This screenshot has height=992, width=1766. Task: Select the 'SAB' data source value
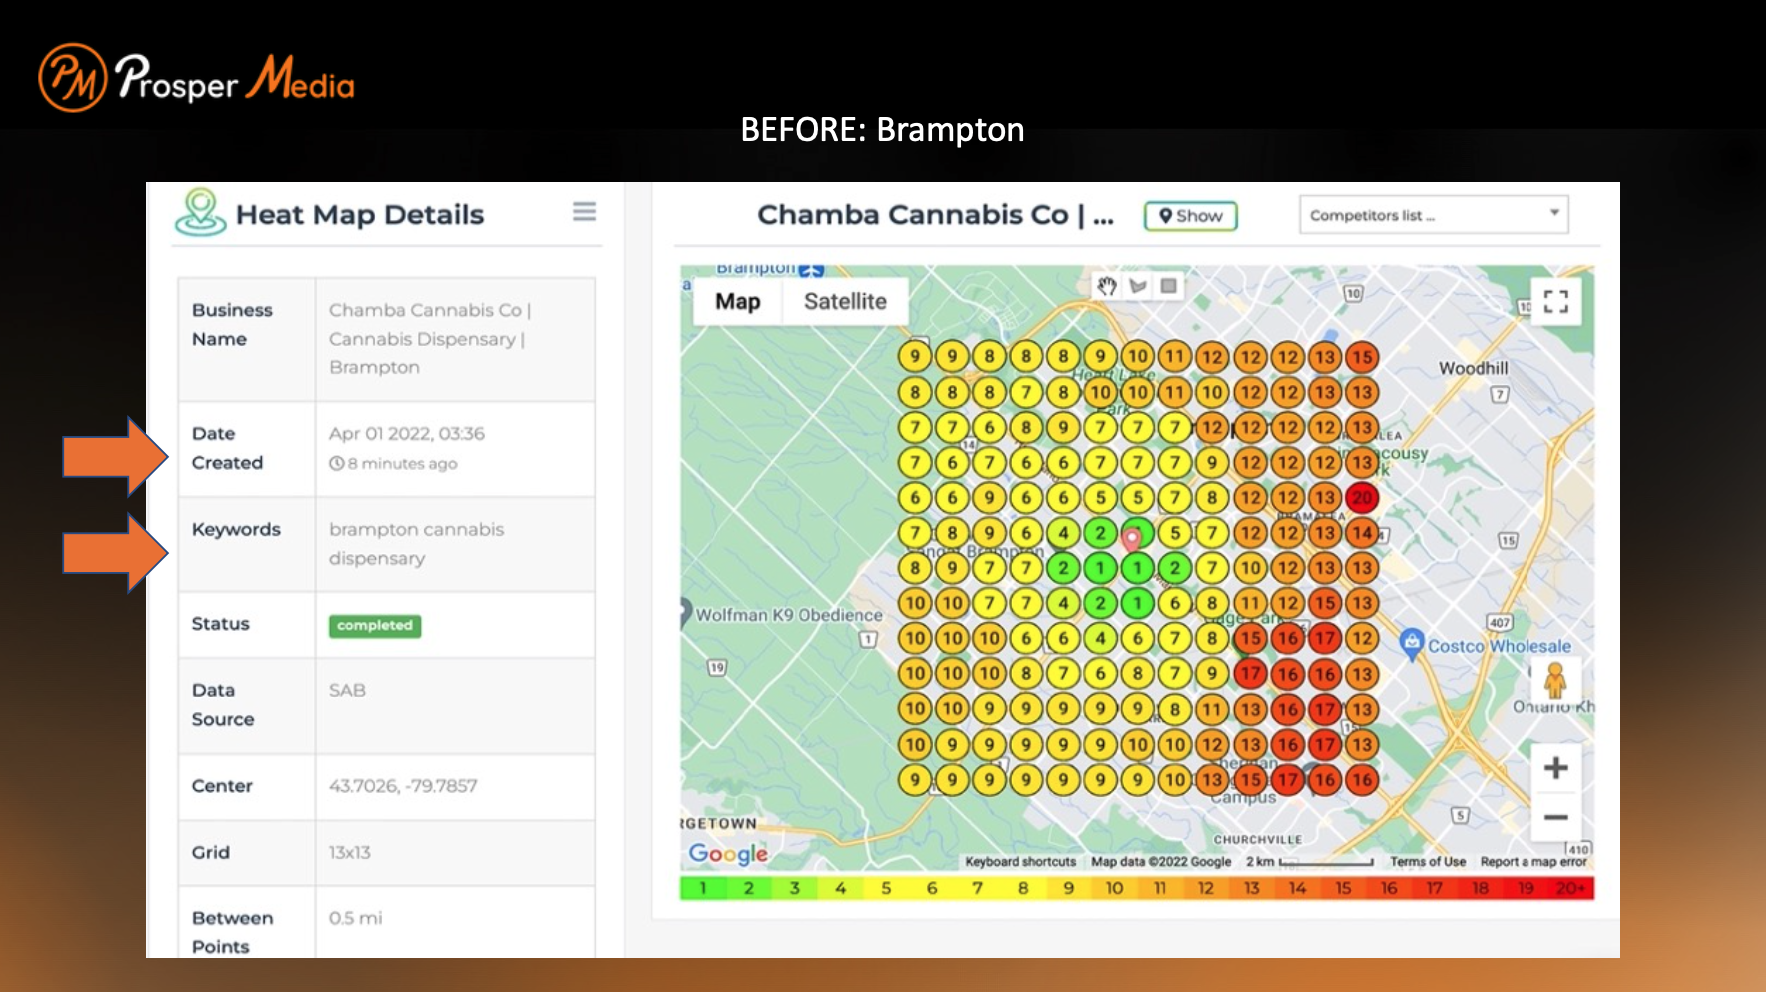(347, 690)
